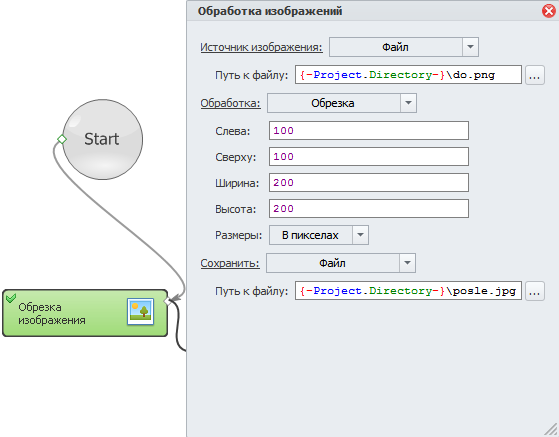559x437 pixels.
Task: Browse for source file with the ... button
Action: click(534, 75)
